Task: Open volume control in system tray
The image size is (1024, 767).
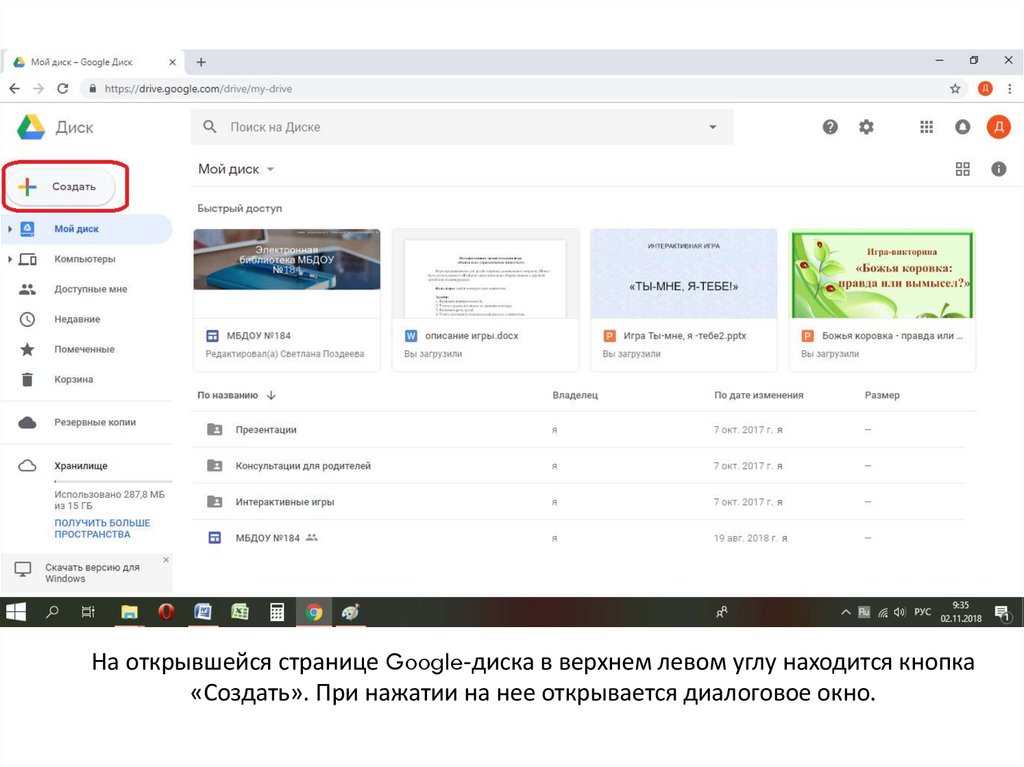Action: point(900,612)
